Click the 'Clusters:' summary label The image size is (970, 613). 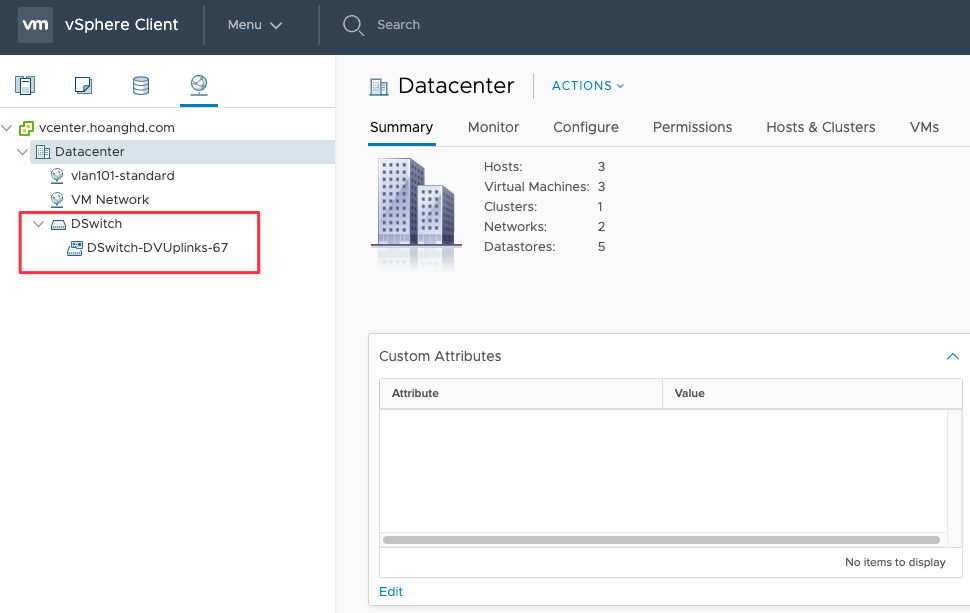[510, 207]
